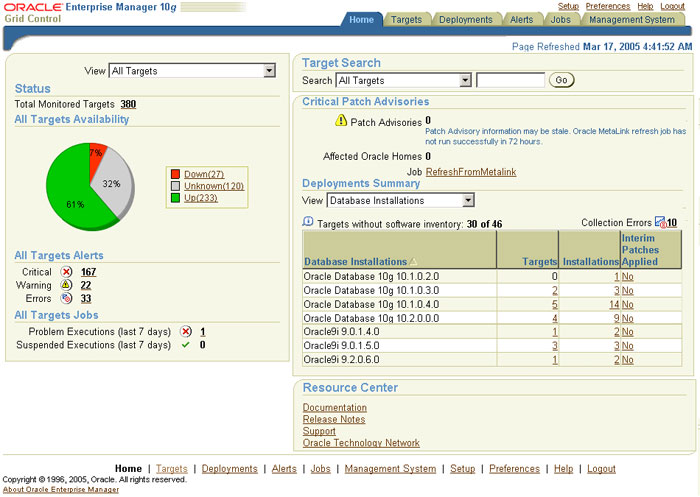700x497 pixels.
Task: Click the Errors alerts icon
Action: coord(66,298)
